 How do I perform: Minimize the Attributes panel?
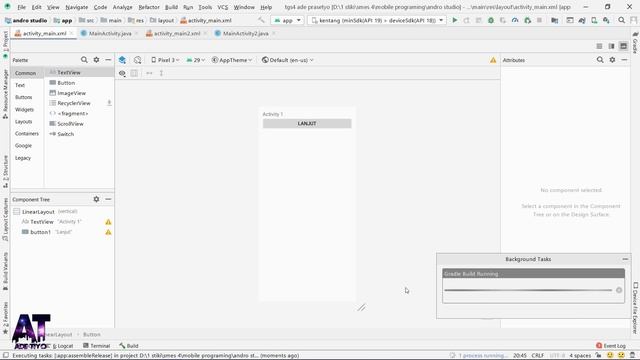point(624,60)
